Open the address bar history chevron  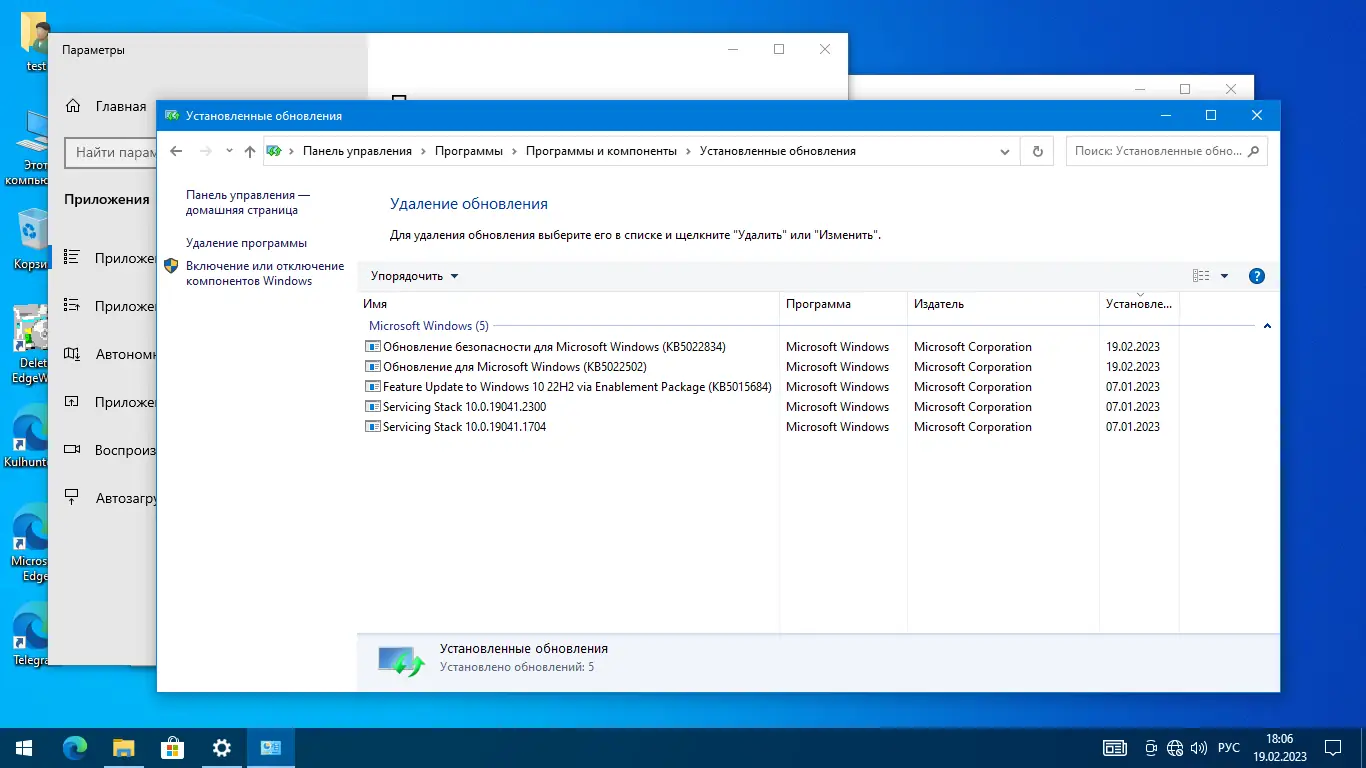coord(1004,150)
